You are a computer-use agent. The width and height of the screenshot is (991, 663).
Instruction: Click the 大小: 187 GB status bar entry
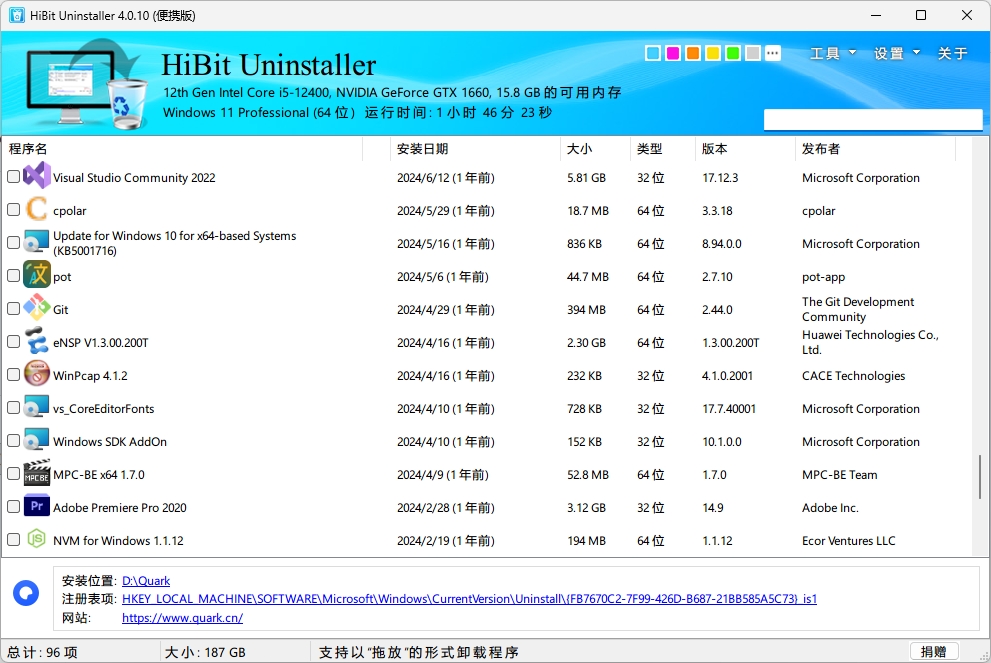pyautogui.click(x=205, y=652)
